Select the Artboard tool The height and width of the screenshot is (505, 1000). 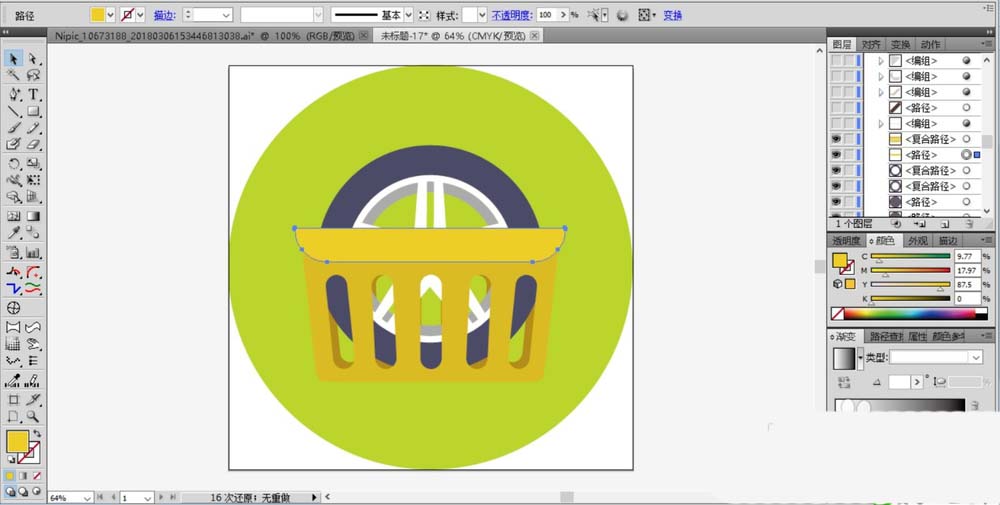13,400
